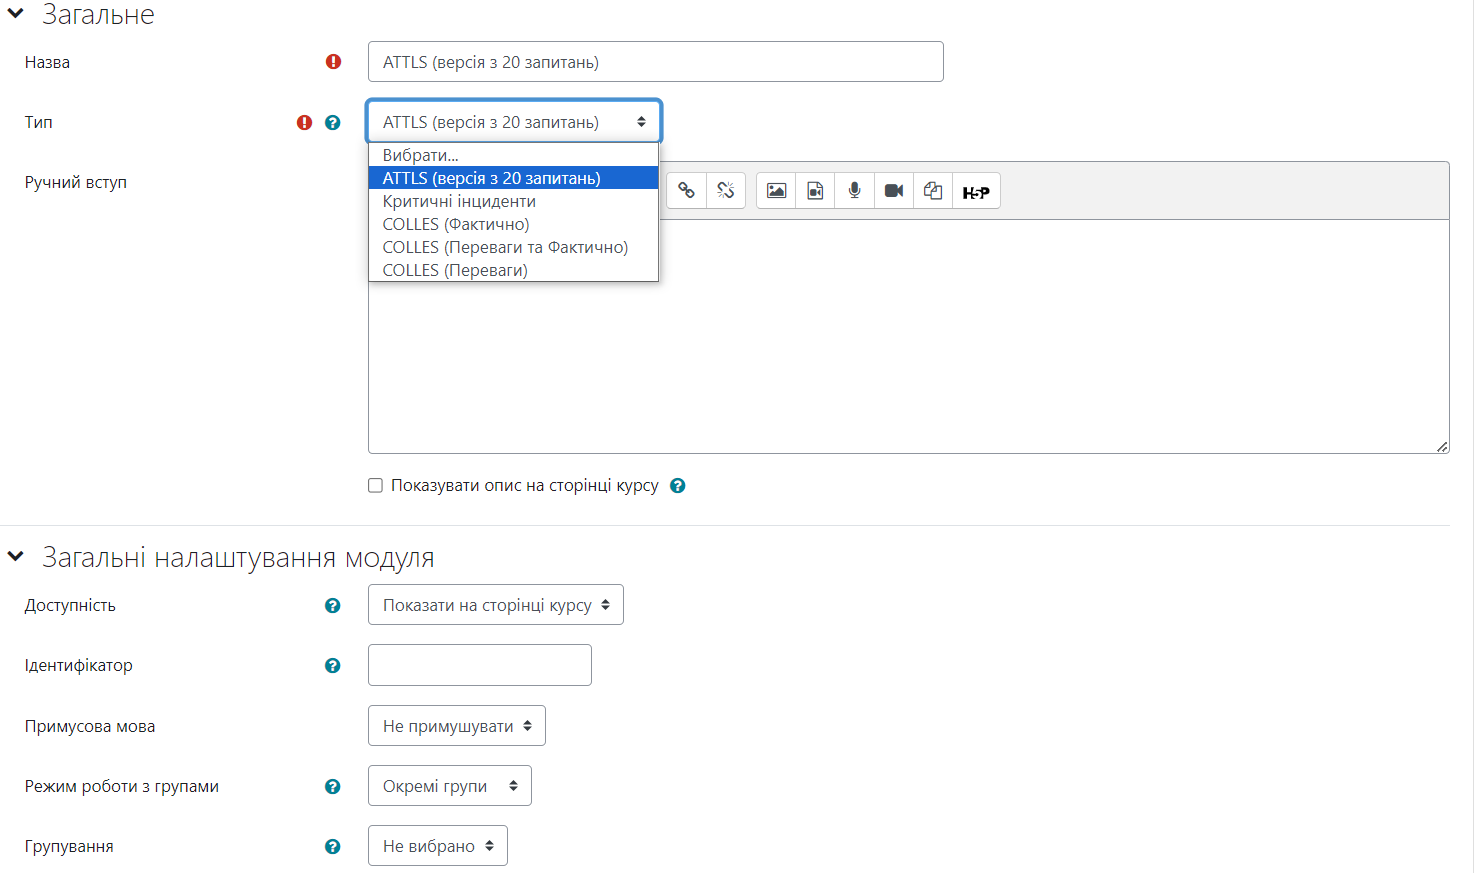Image resolution: width=1476 pixels, height=873 pixels.
Task: Click the microphone record audio icon
Action: [855, 191]
